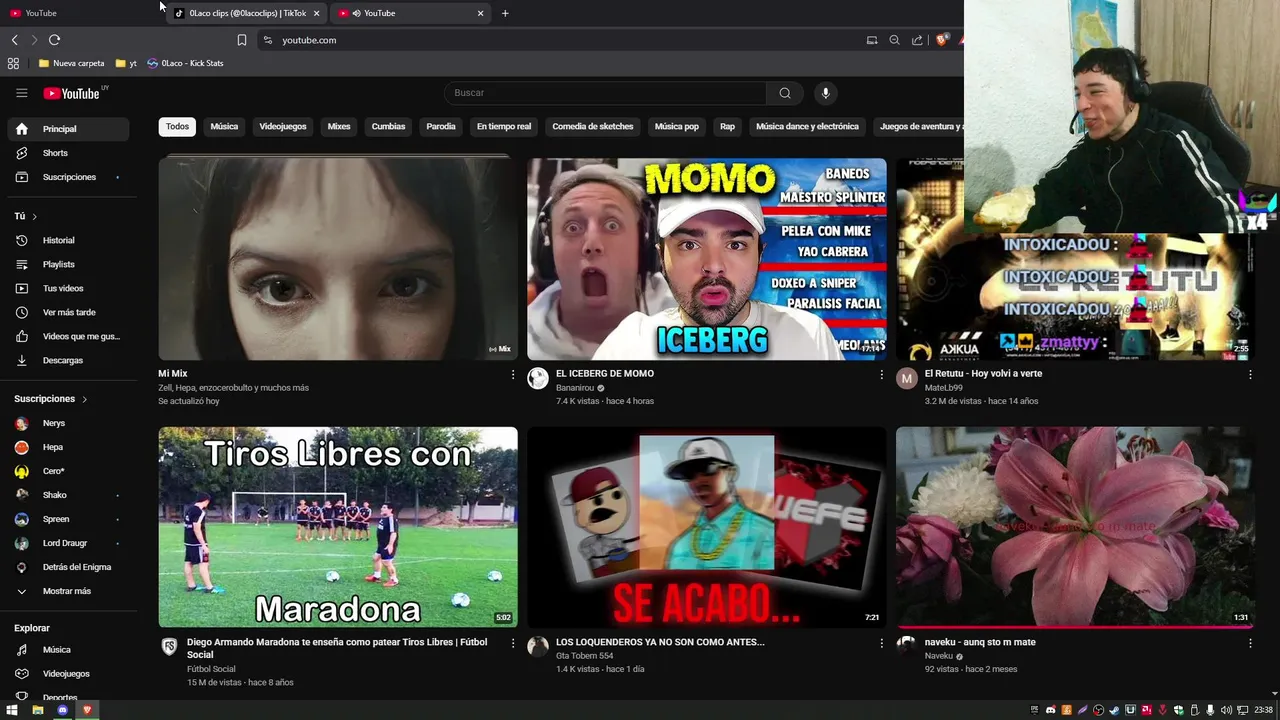Open Ver más tarde list
Viewport: 1280px width, 720px height.
point(68,312)
